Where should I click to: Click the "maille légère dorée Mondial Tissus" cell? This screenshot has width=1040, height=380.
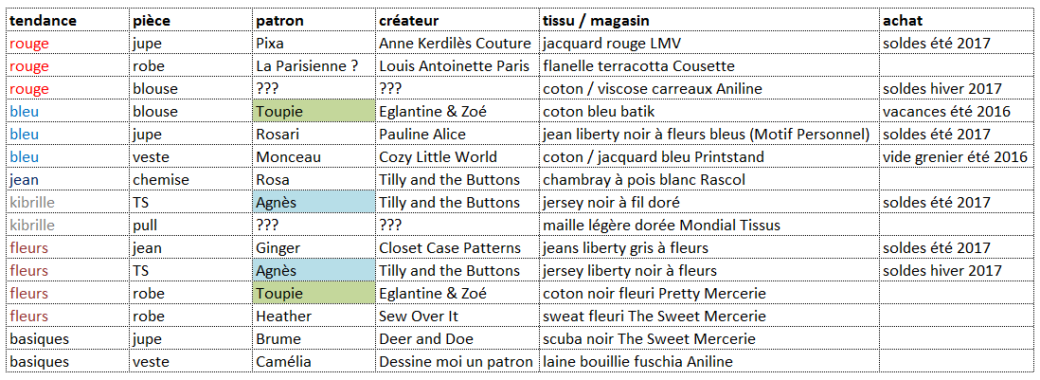click(710, 225)
